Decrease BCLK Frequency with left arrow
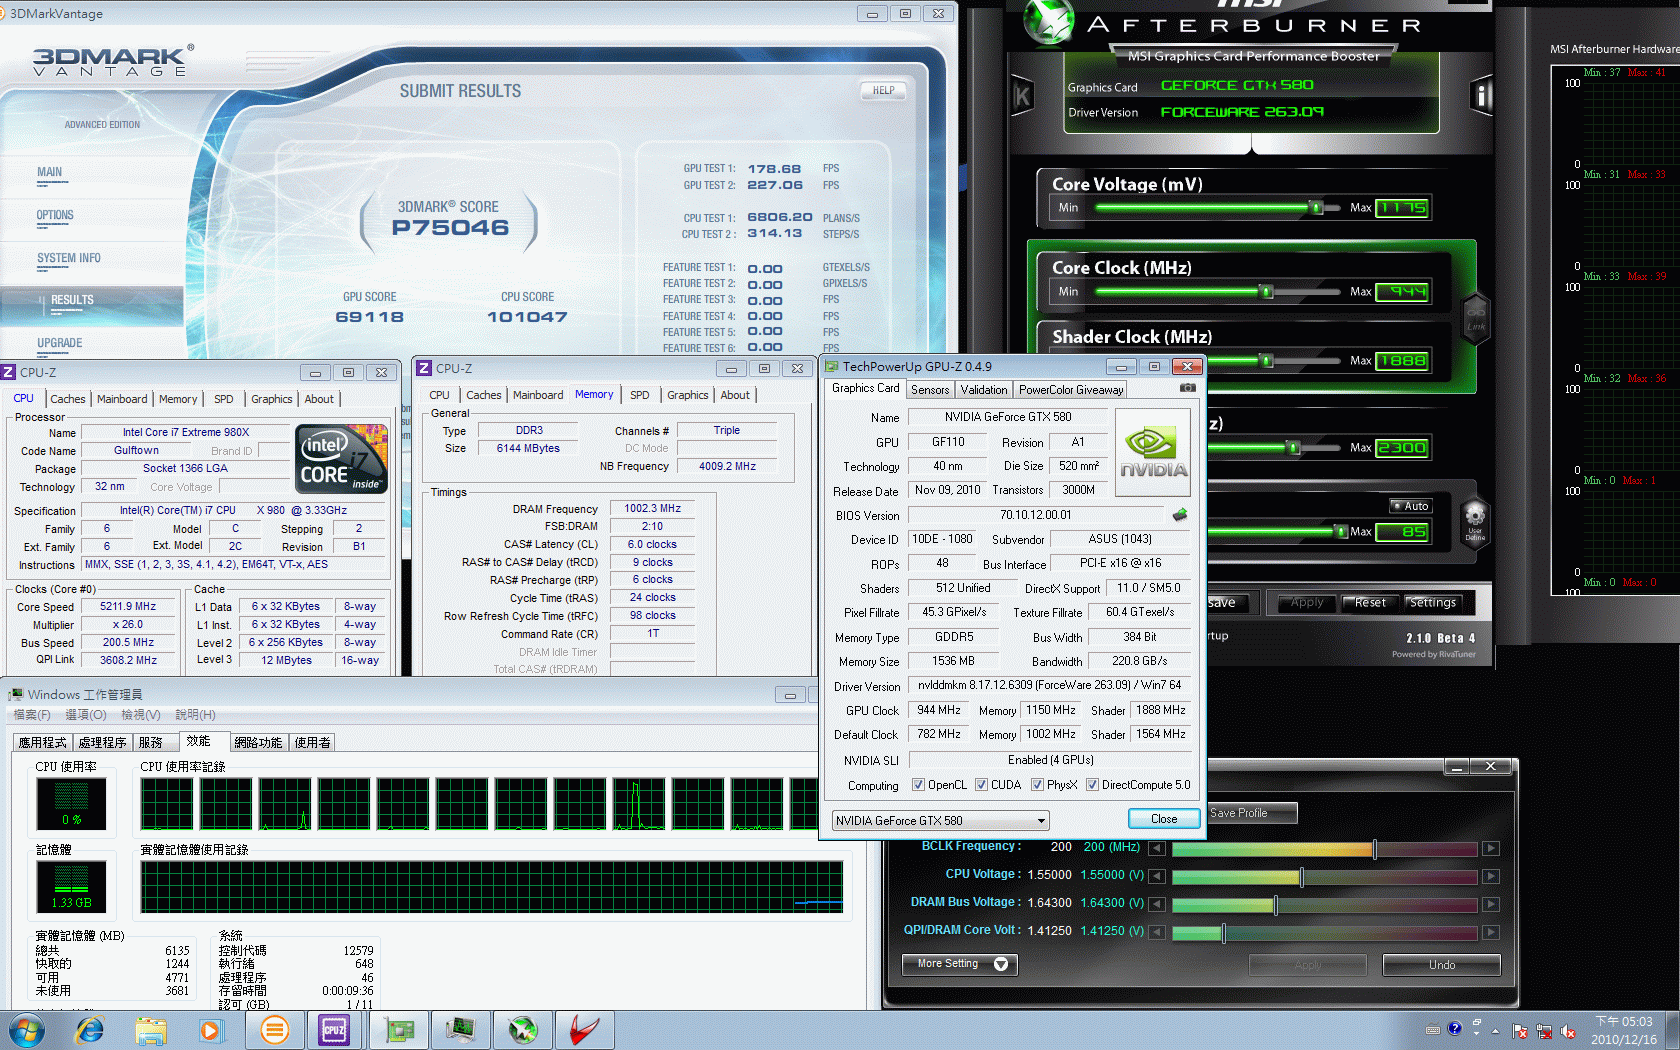The height and width of the screenshot is (1050, 1680). 1156,849
